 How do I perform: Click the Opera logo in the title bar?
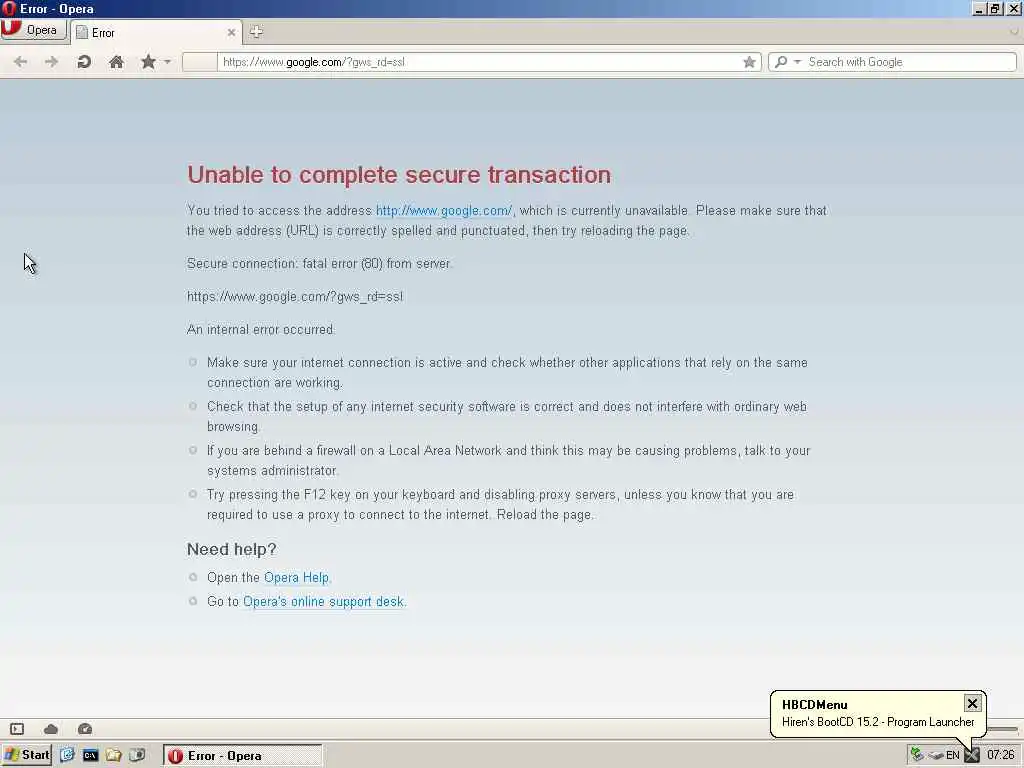(9, 8)
